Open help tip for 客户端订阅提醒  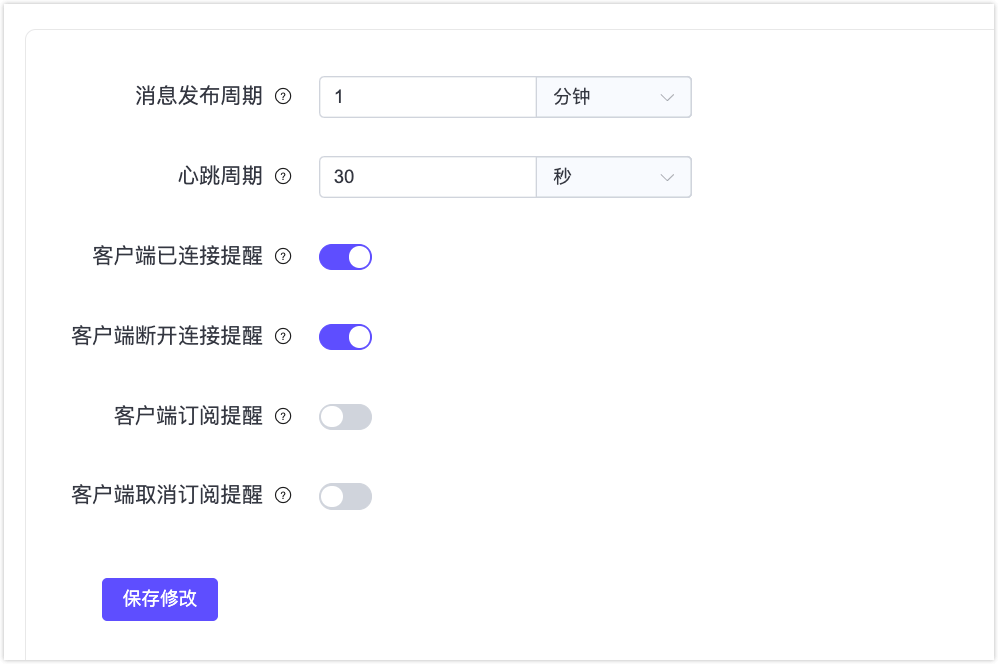point(284,417)
